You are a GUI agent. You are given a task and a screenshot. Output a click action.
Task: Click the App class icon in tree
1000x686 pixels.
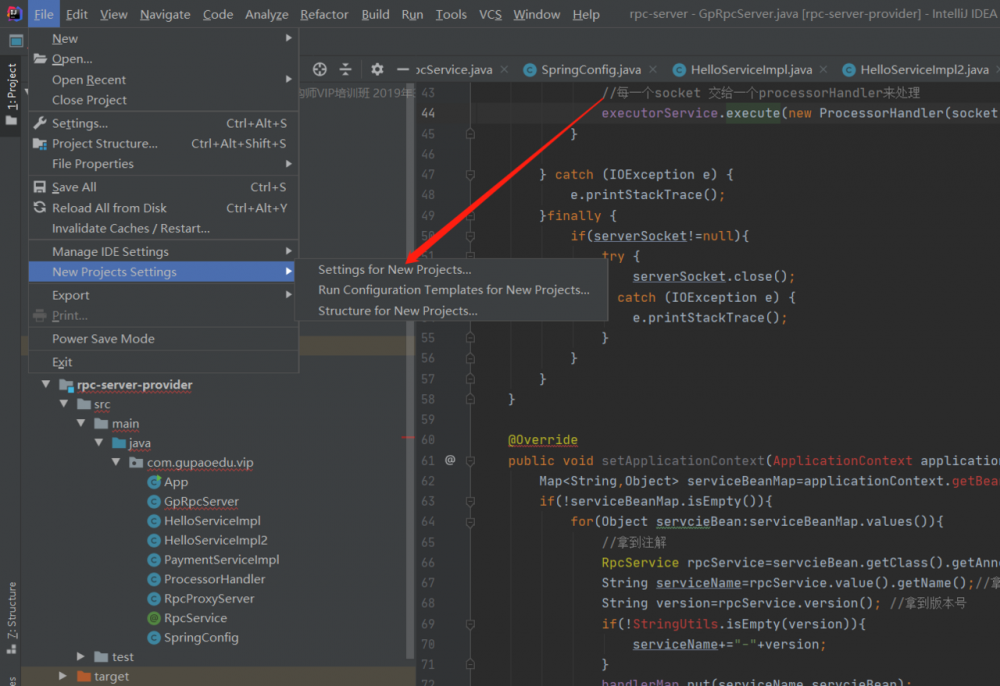click(154, 482)
